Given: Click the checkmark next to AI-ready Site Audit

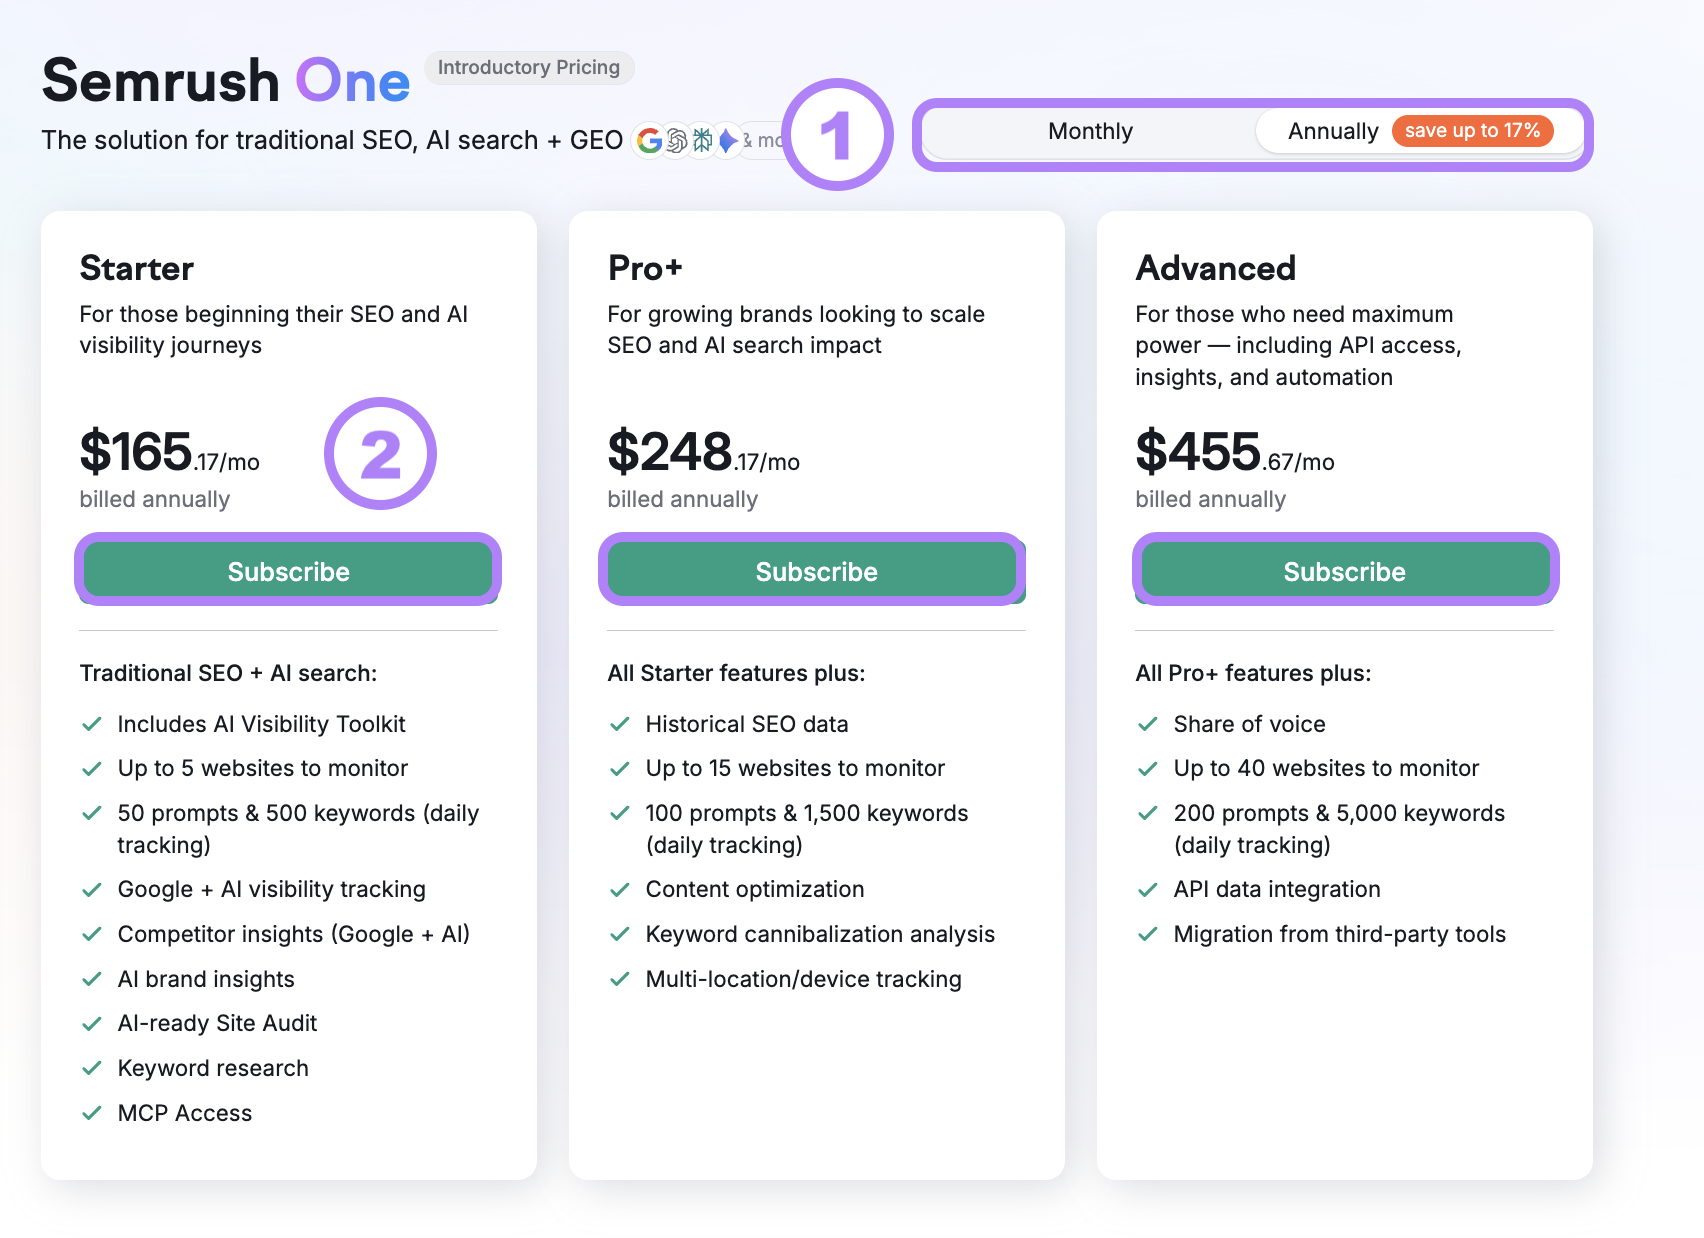Looking at the screenshot, I should coord(93,1023).
